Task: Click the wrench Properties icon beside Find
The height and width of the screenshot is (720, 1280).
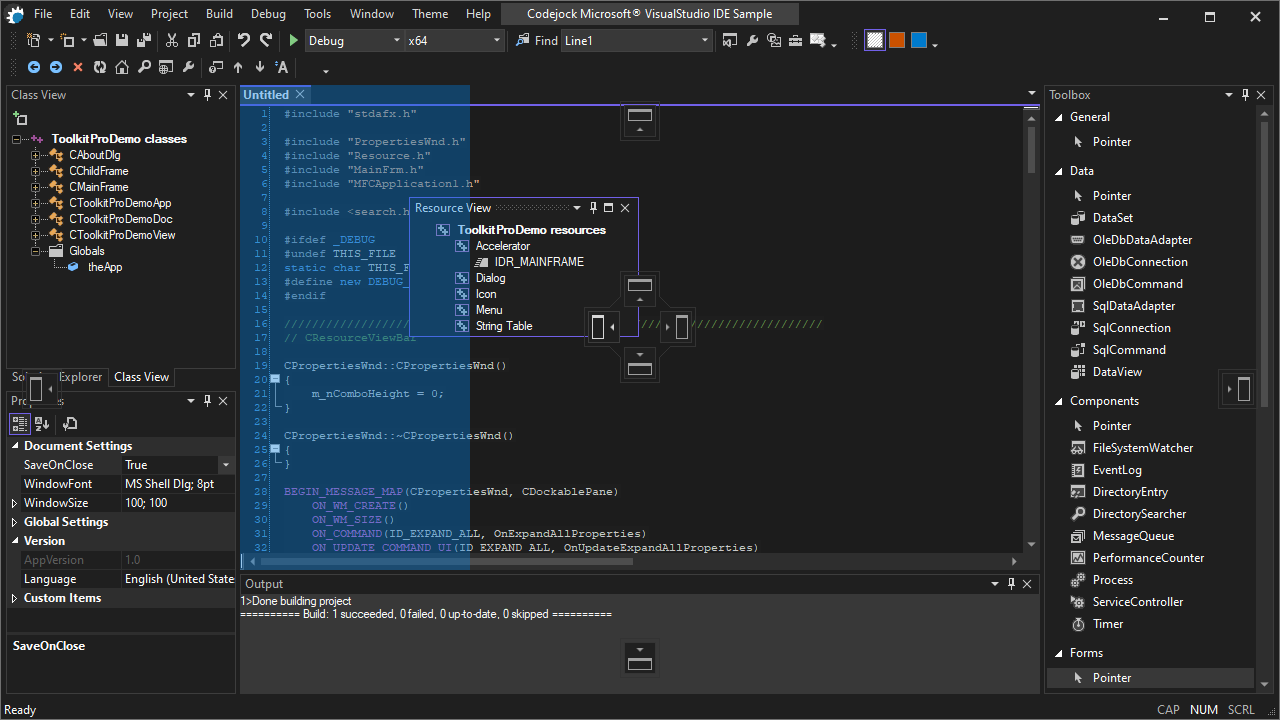Action: 752,41
